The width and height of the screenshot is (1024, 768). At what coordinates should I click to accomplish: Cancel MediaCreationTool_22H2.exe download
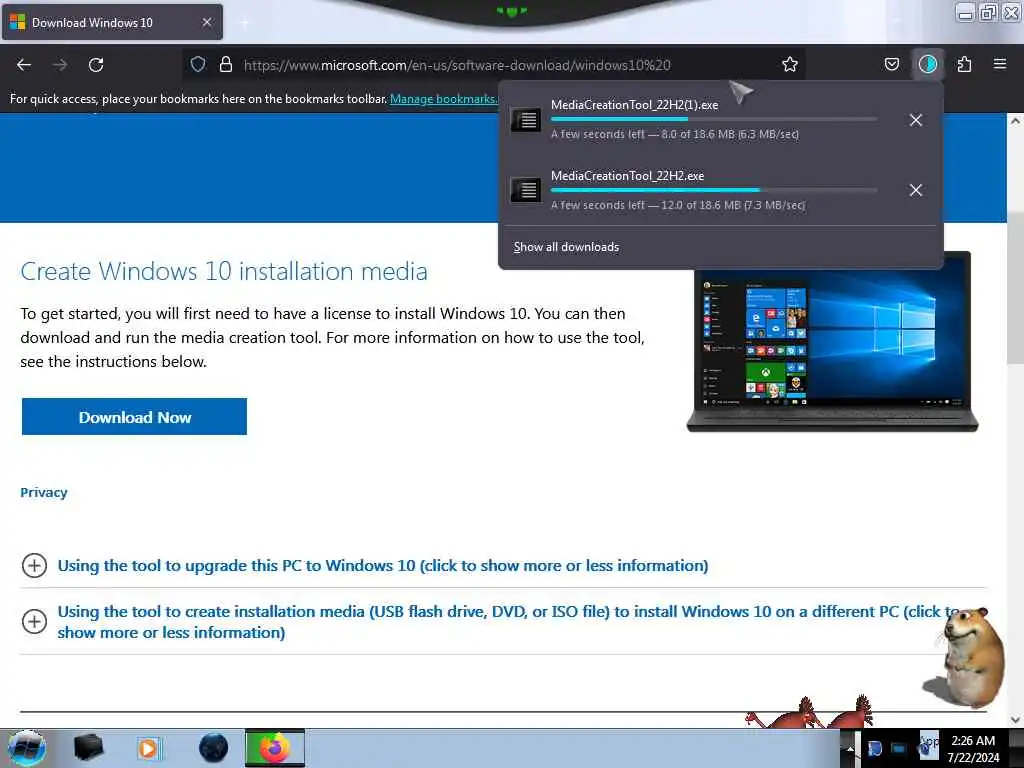pyautogui.click(x=916, y=190)
